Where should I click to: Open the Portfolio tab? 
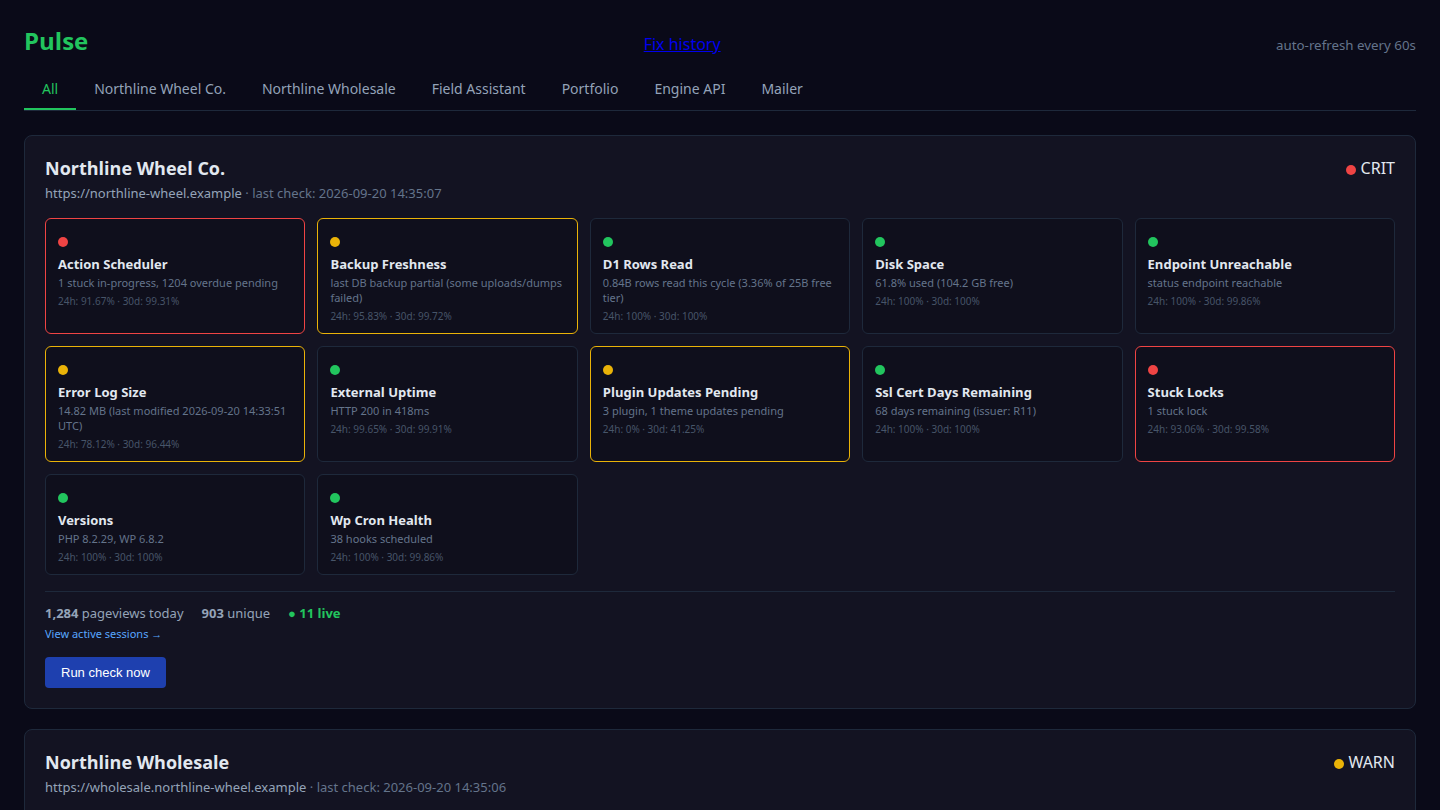tap(590, 89)
